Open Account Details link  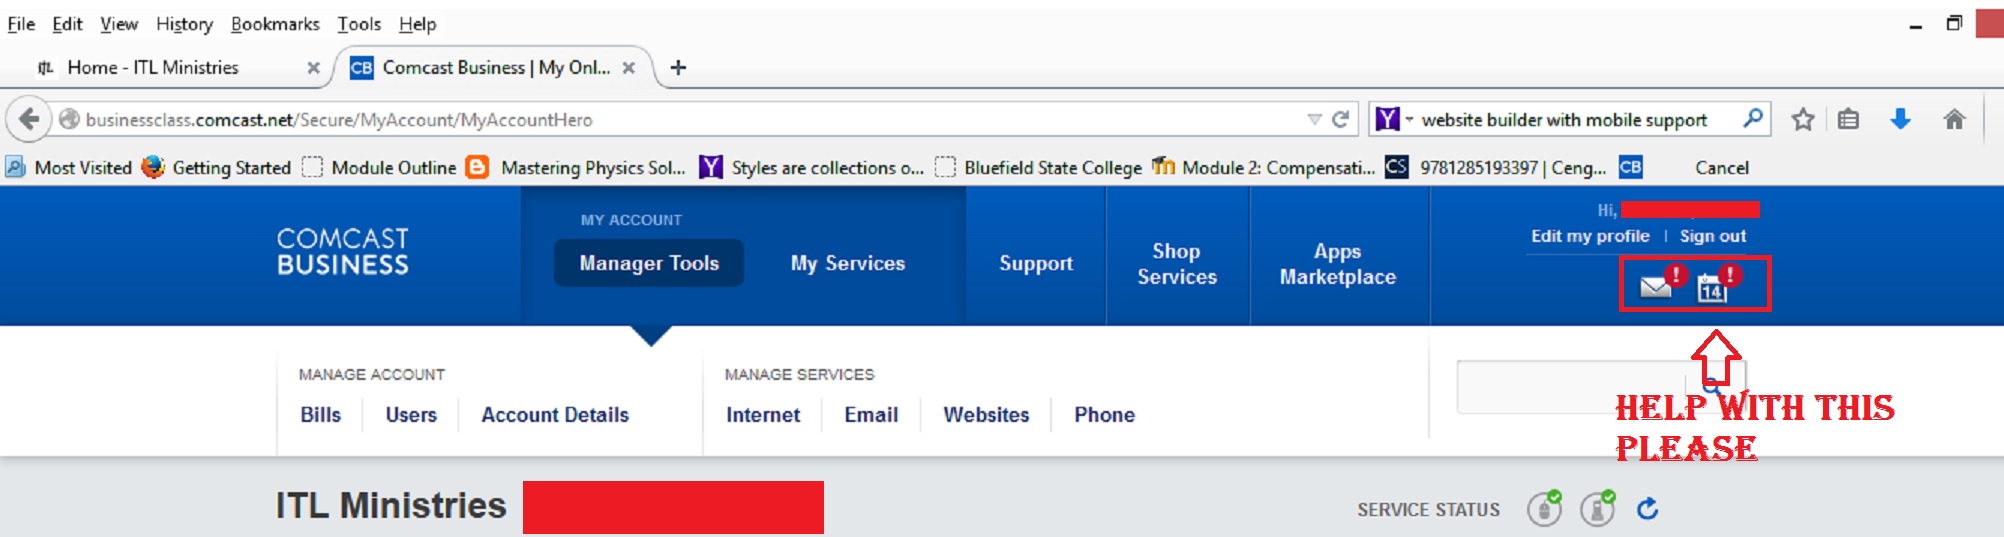[x=555, y=415]
